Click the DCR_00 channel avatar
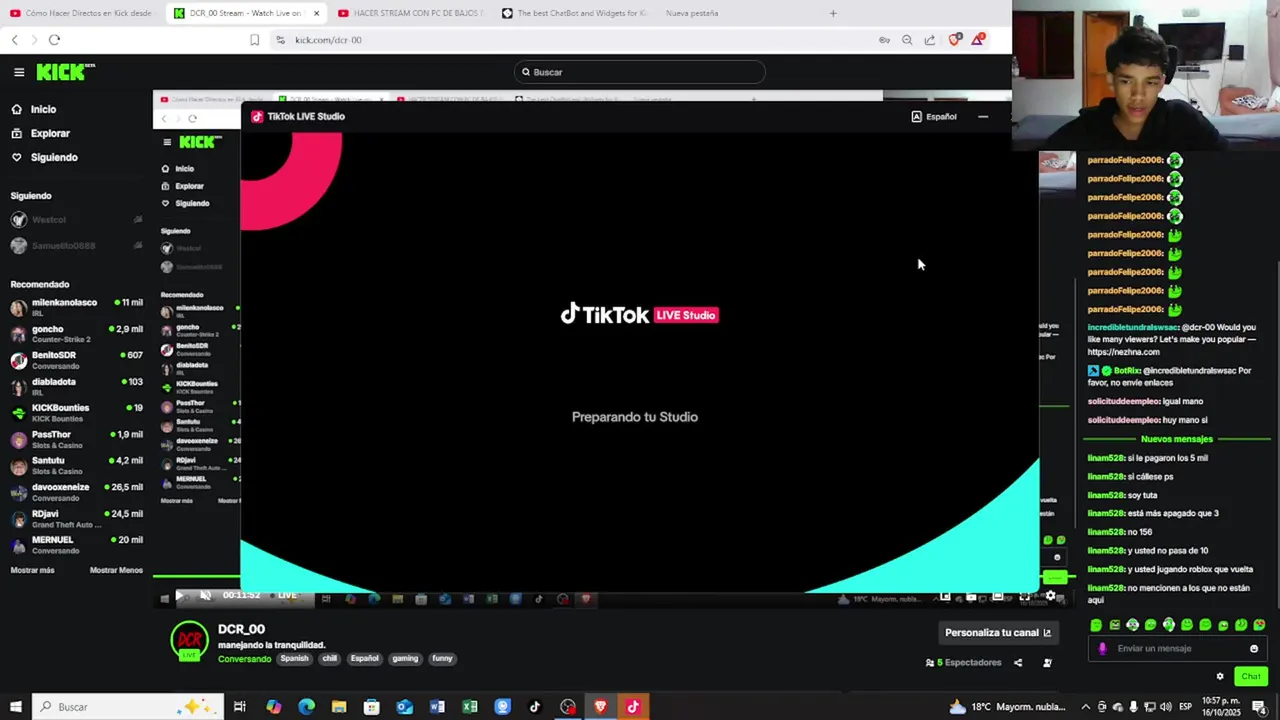This screenshot has width=1280, height=720. click(189, 641)
